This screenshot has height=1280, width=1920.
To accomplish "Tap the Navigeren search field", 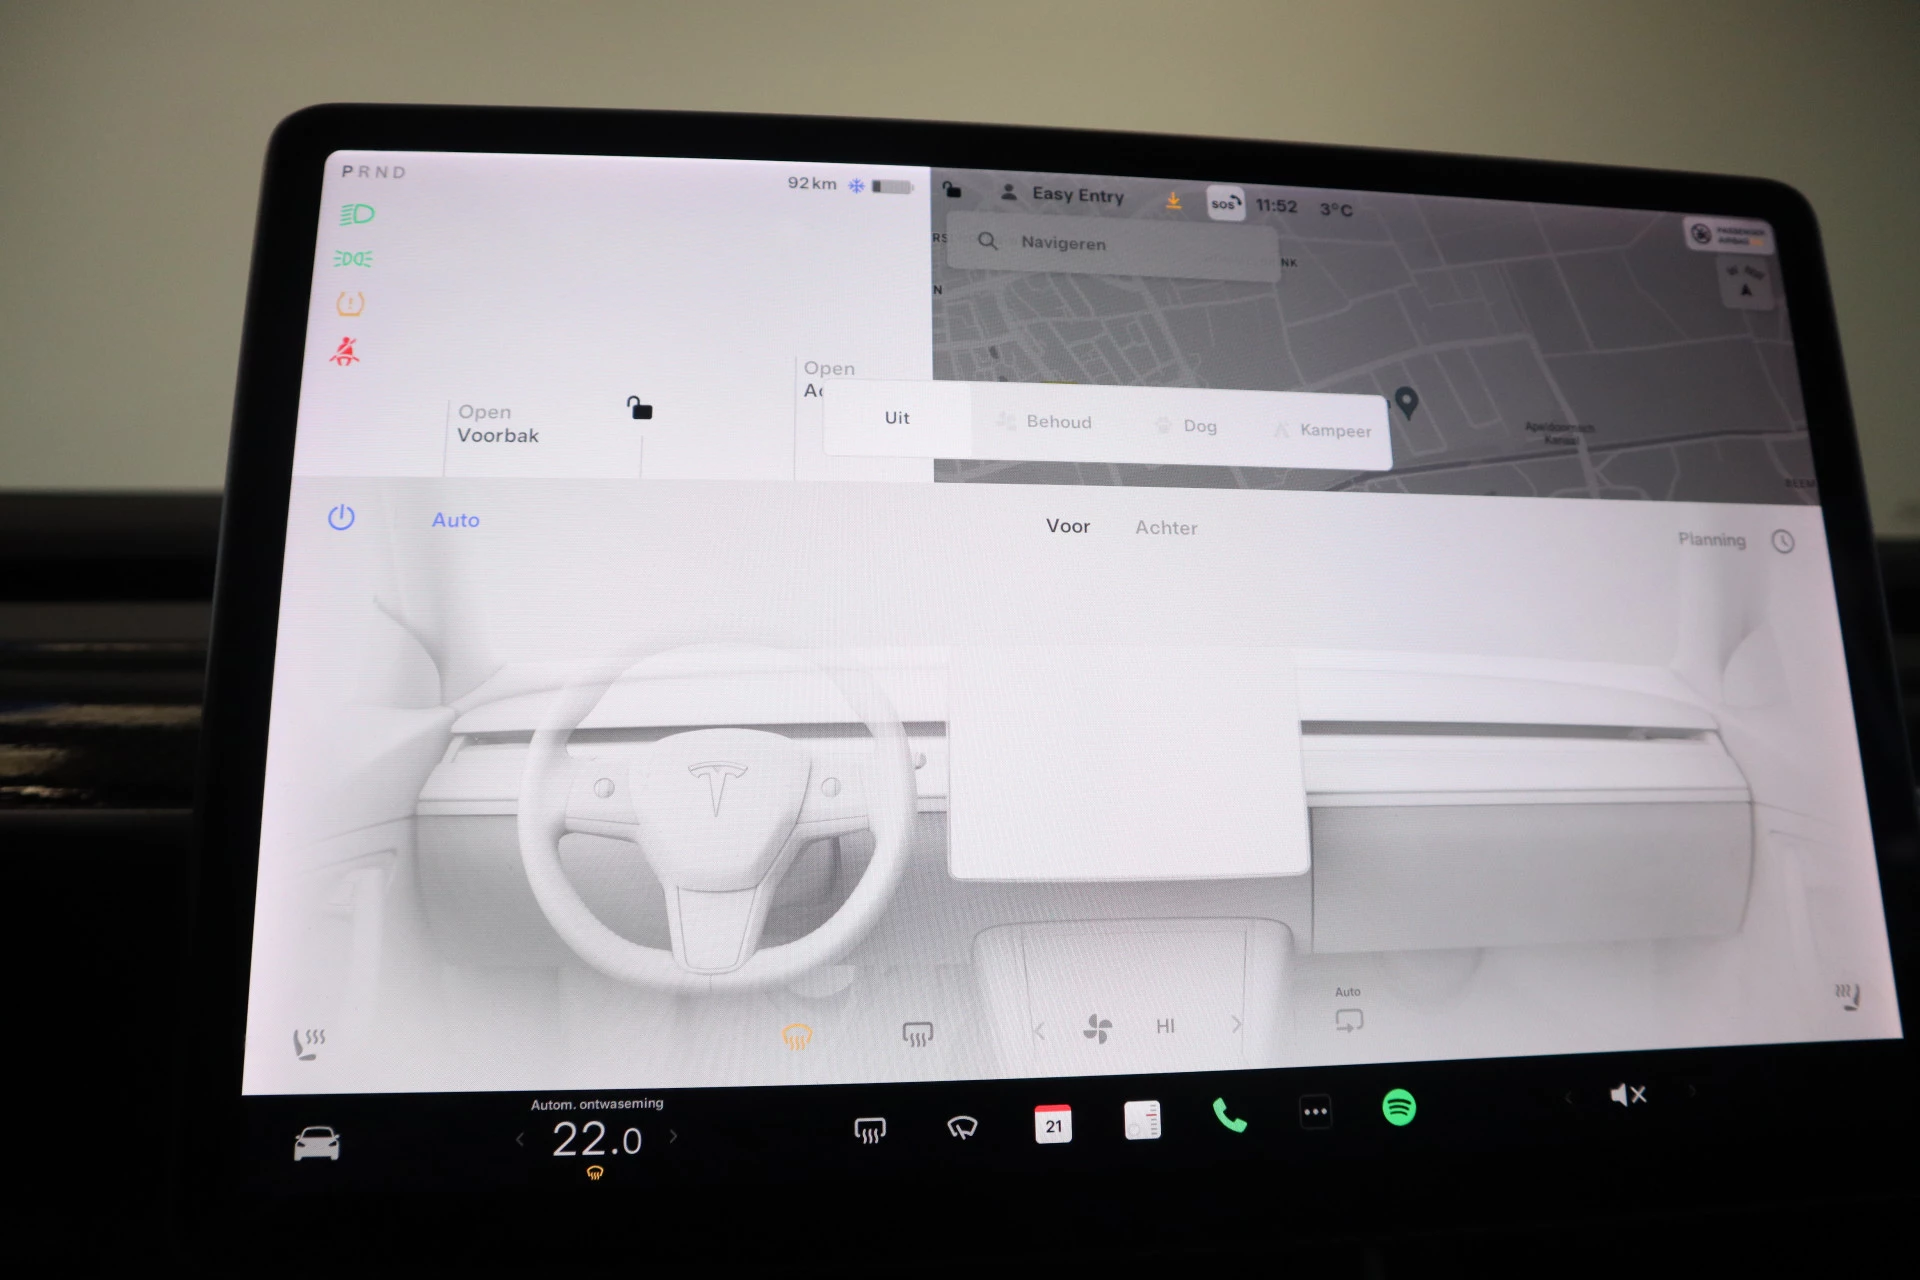I will pos(1112,245).
